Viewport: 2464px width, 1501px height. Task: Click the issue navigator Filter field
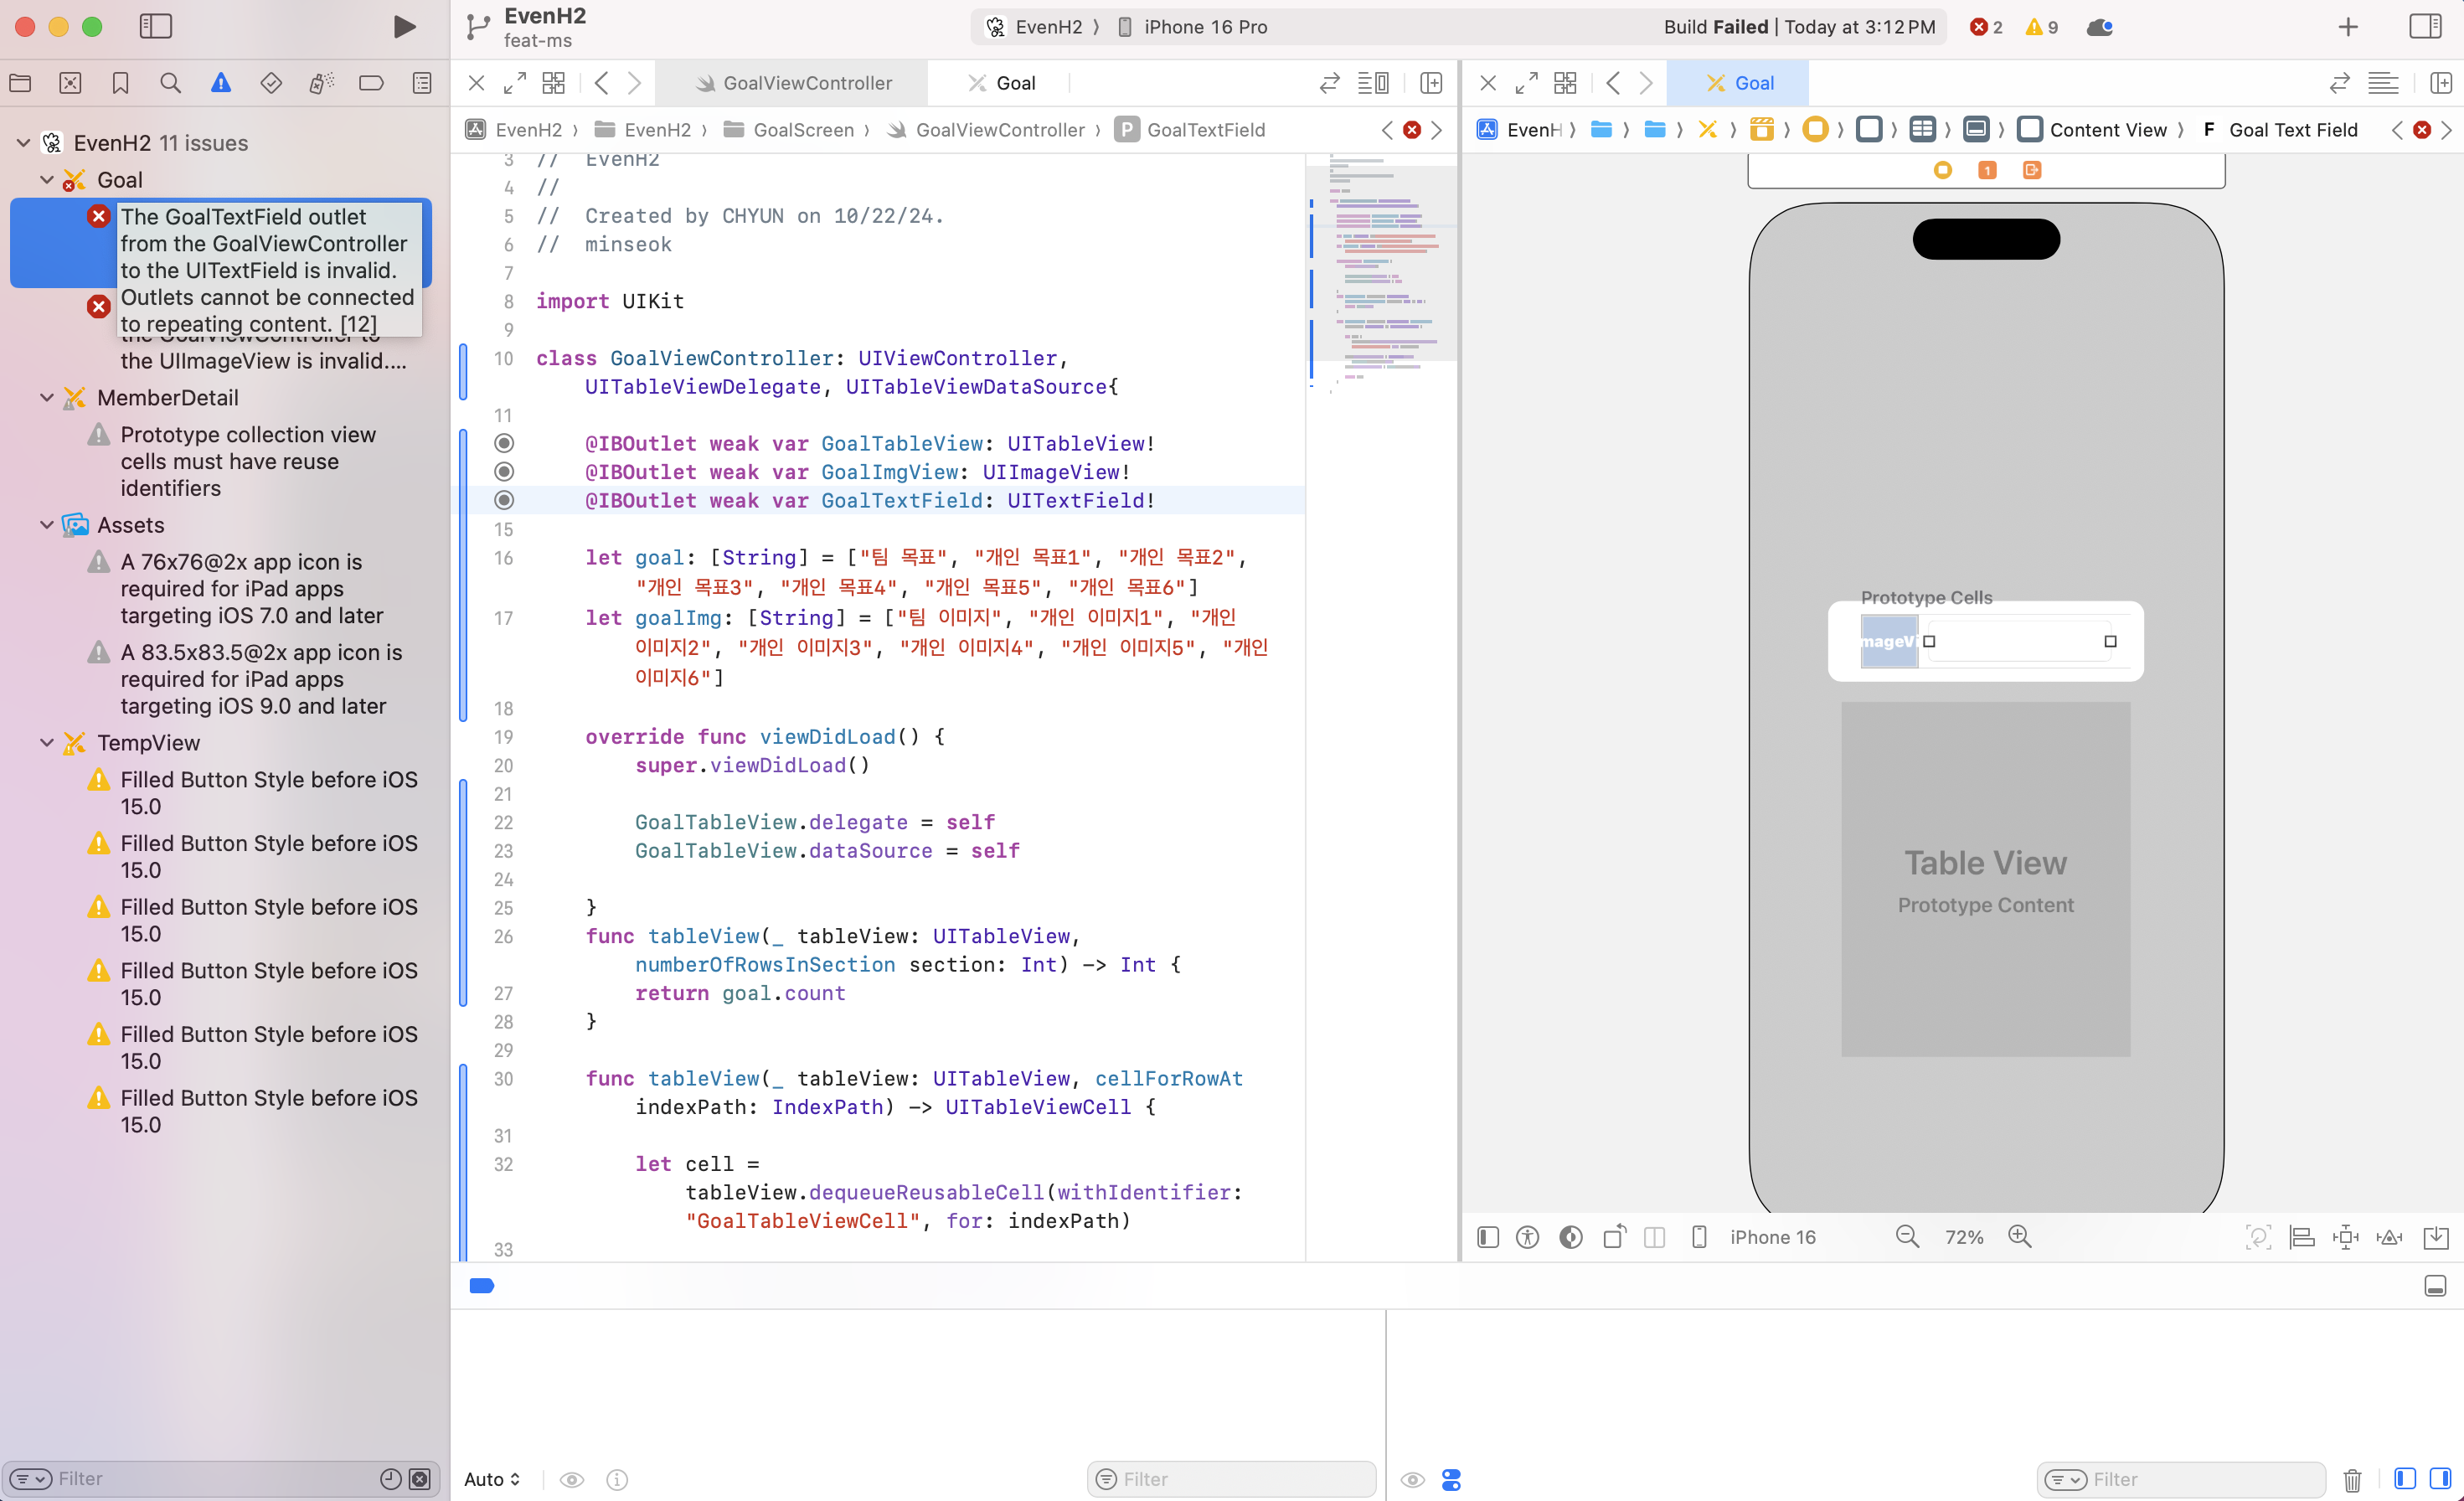click(200, 1479)
